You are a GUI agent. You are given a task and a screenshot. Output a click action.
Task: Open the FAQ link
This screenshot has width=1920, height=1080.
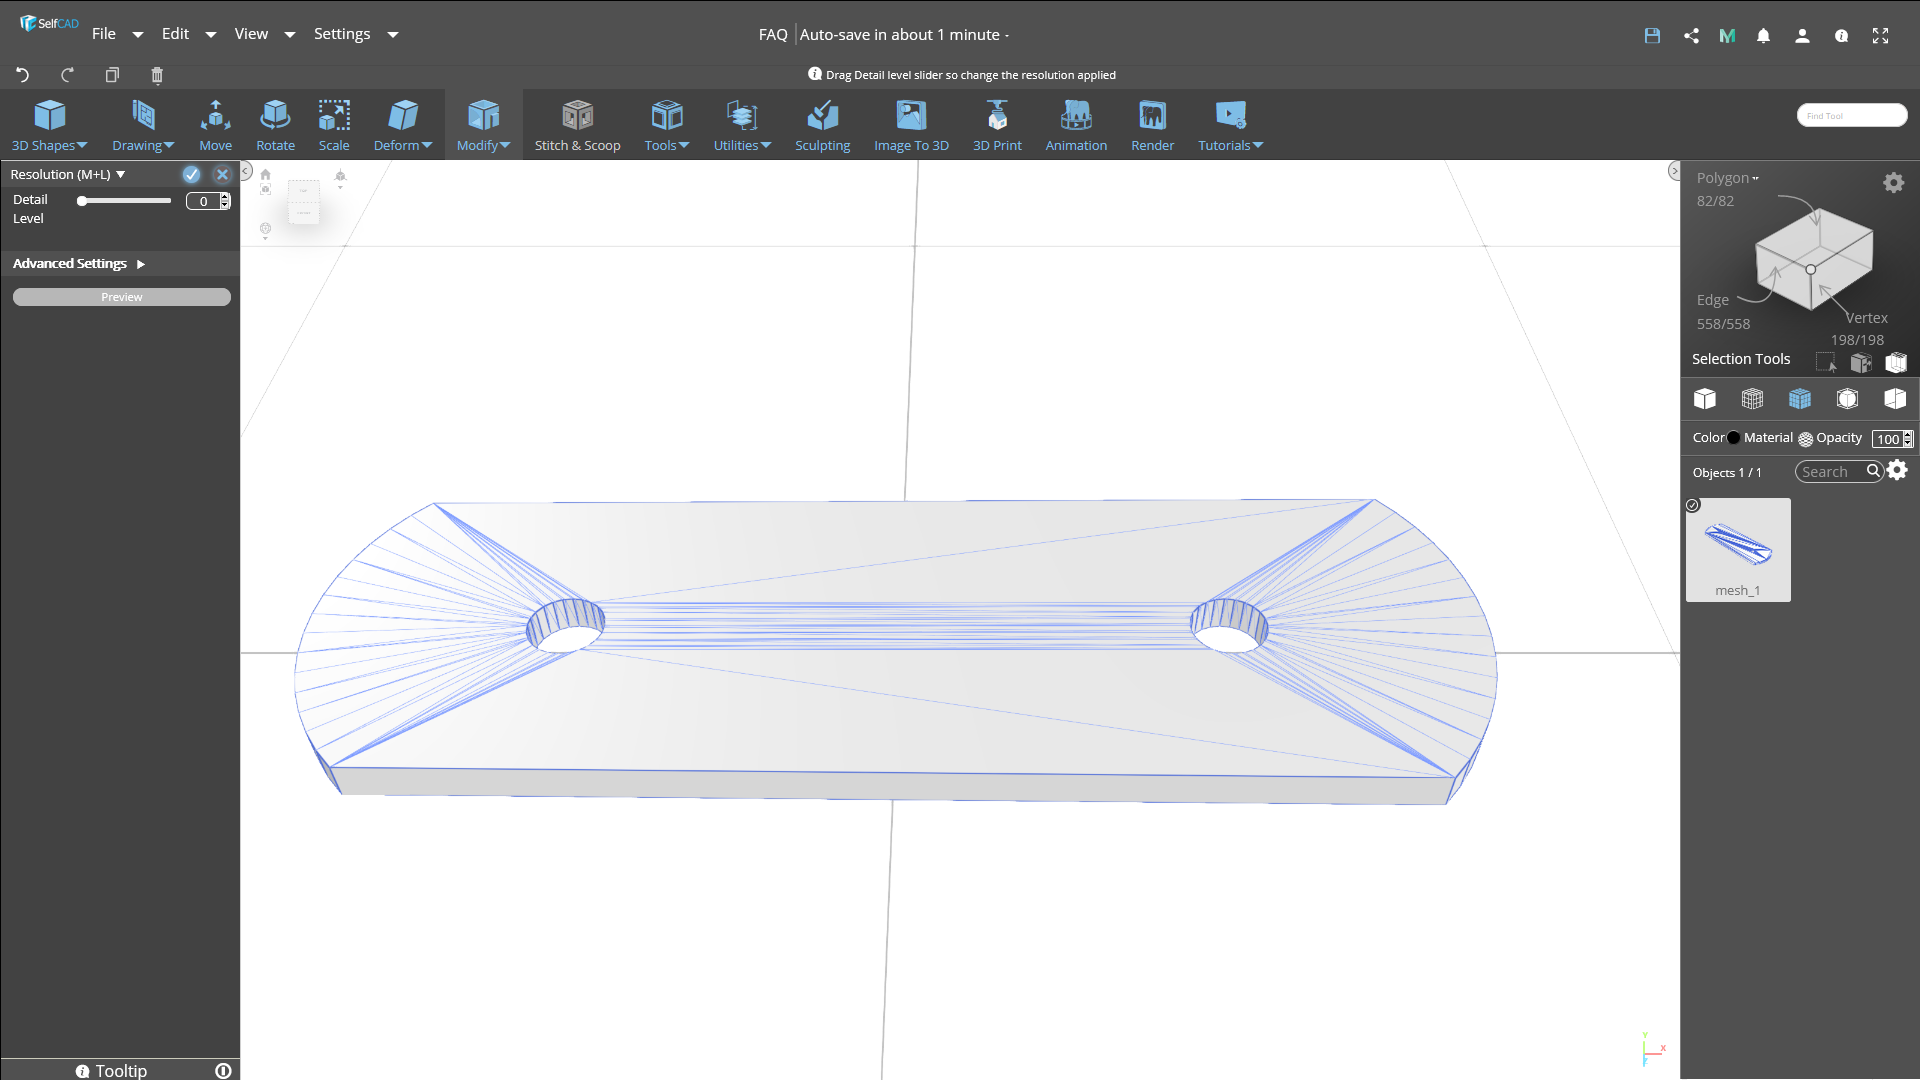[x=772, y=34]
